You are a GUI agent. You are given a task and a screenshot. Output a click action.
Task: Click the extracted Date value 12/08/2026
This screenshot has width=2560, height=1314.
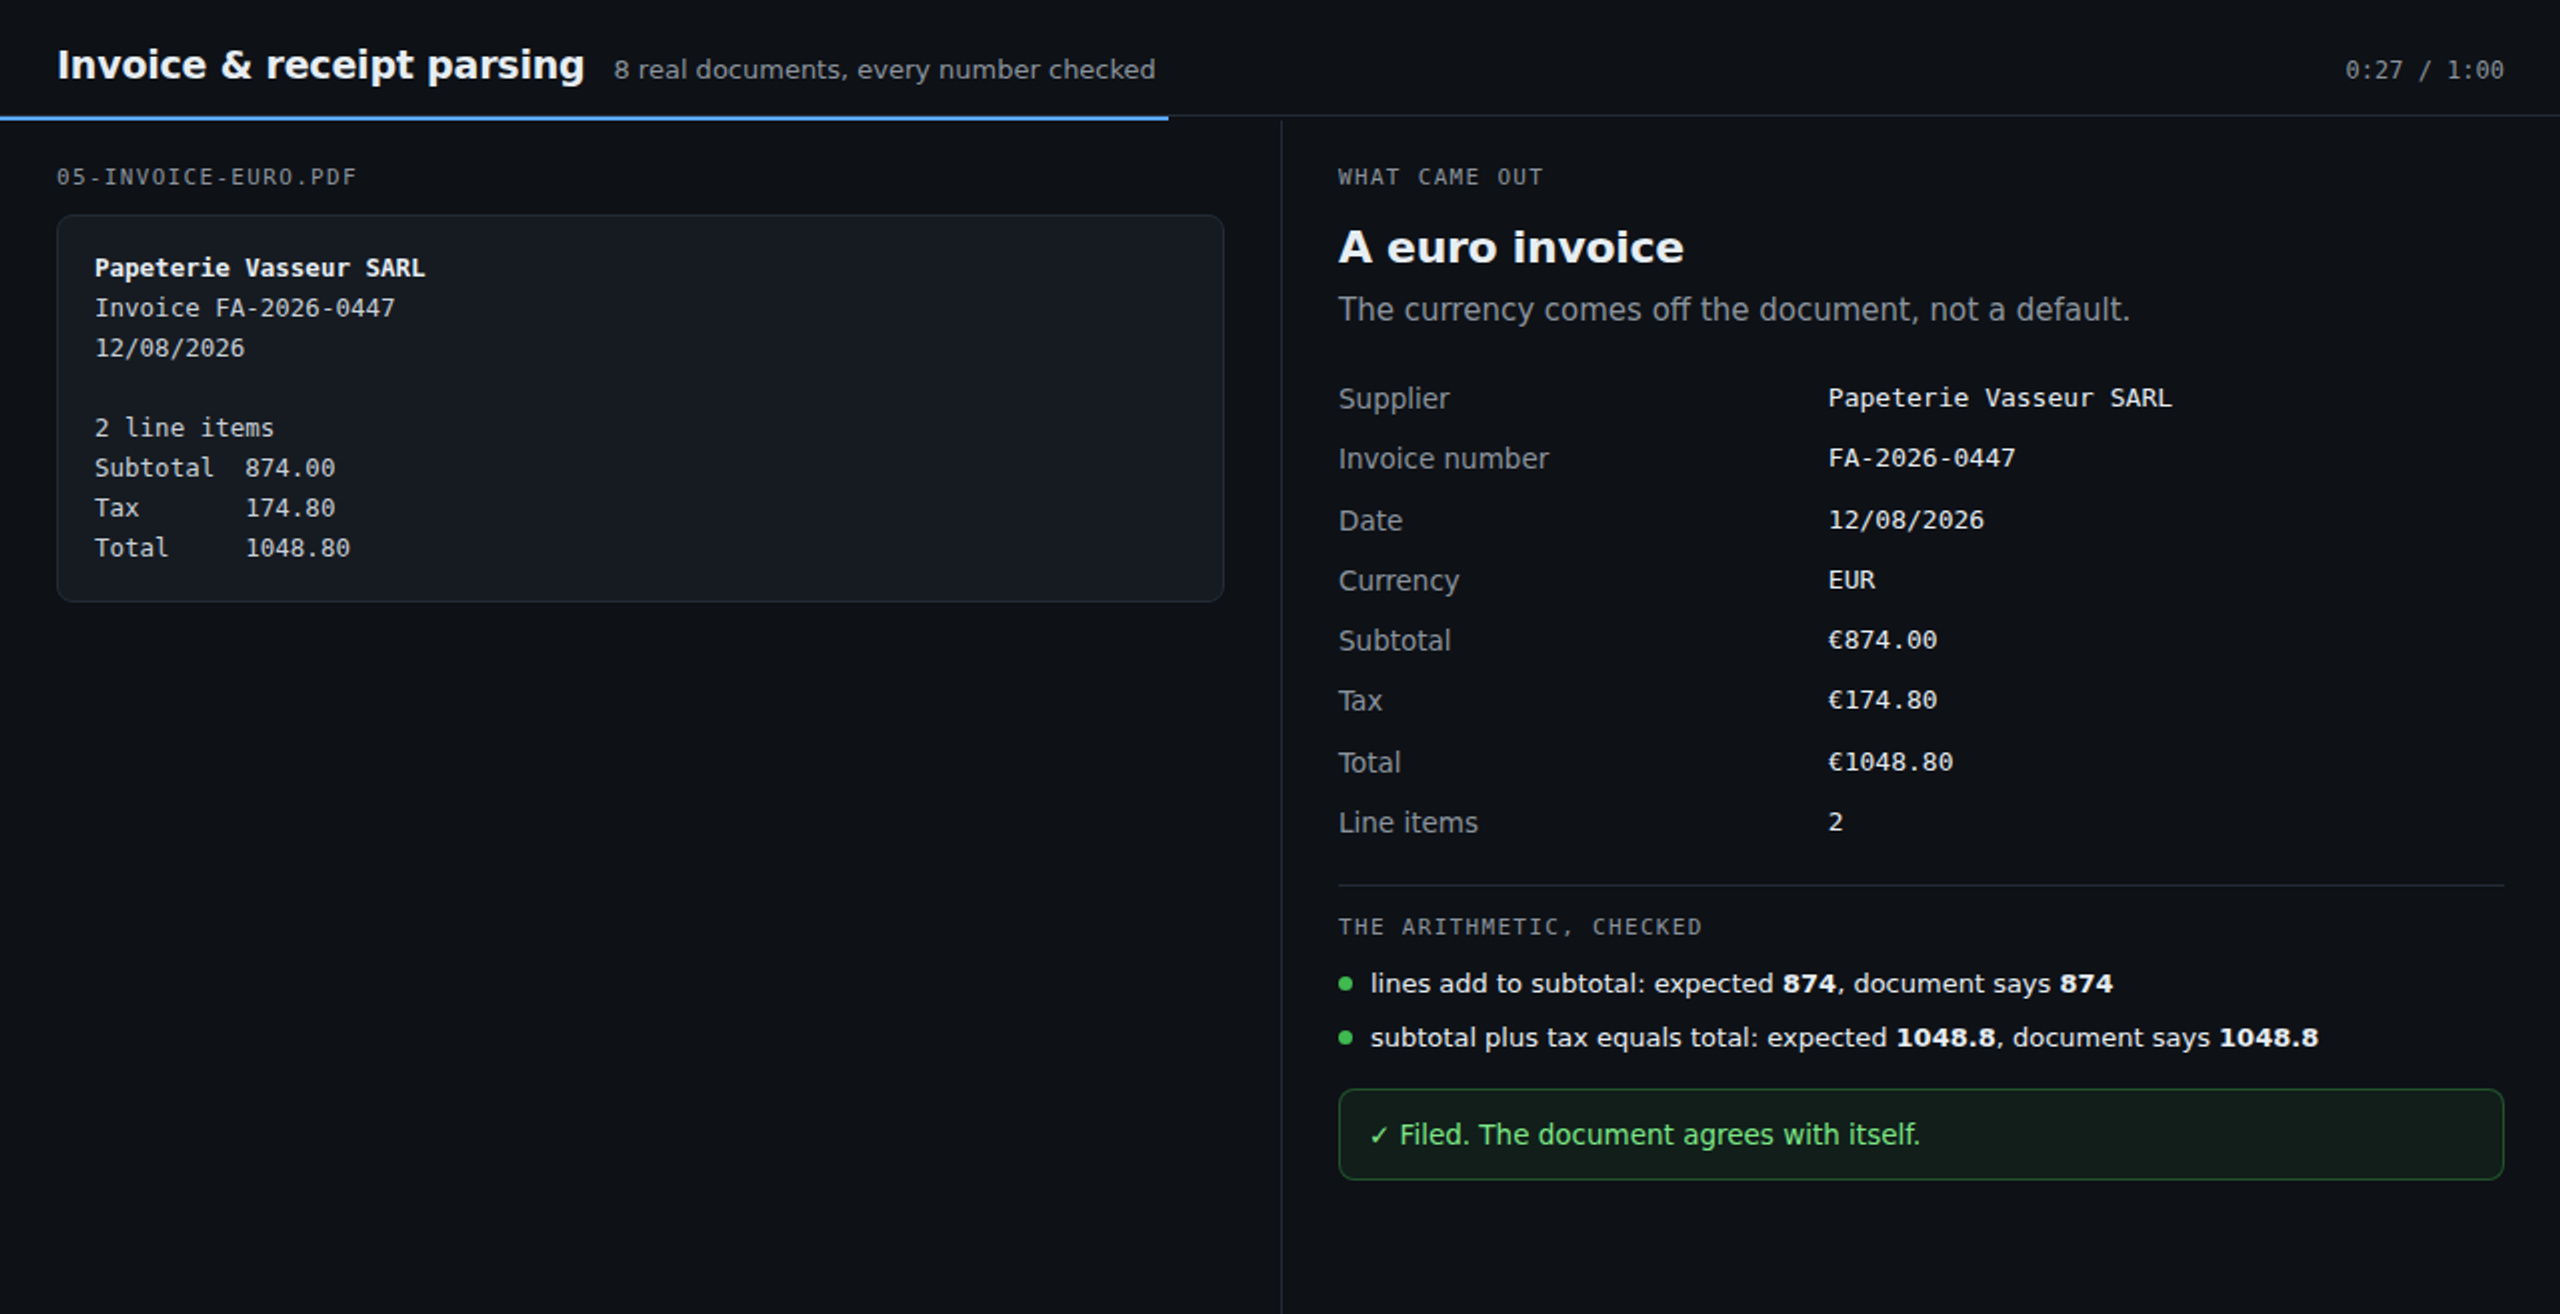(x=1906, y=520)
